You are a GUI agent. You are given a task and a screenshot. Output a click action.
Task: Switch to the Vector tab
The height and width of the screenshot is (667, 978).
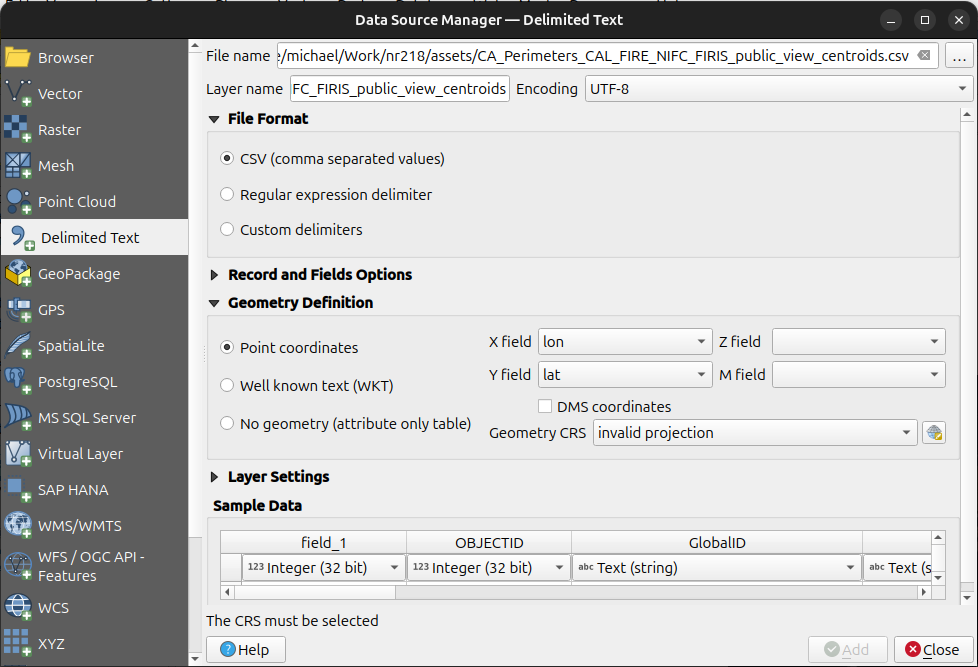[60, 94]
